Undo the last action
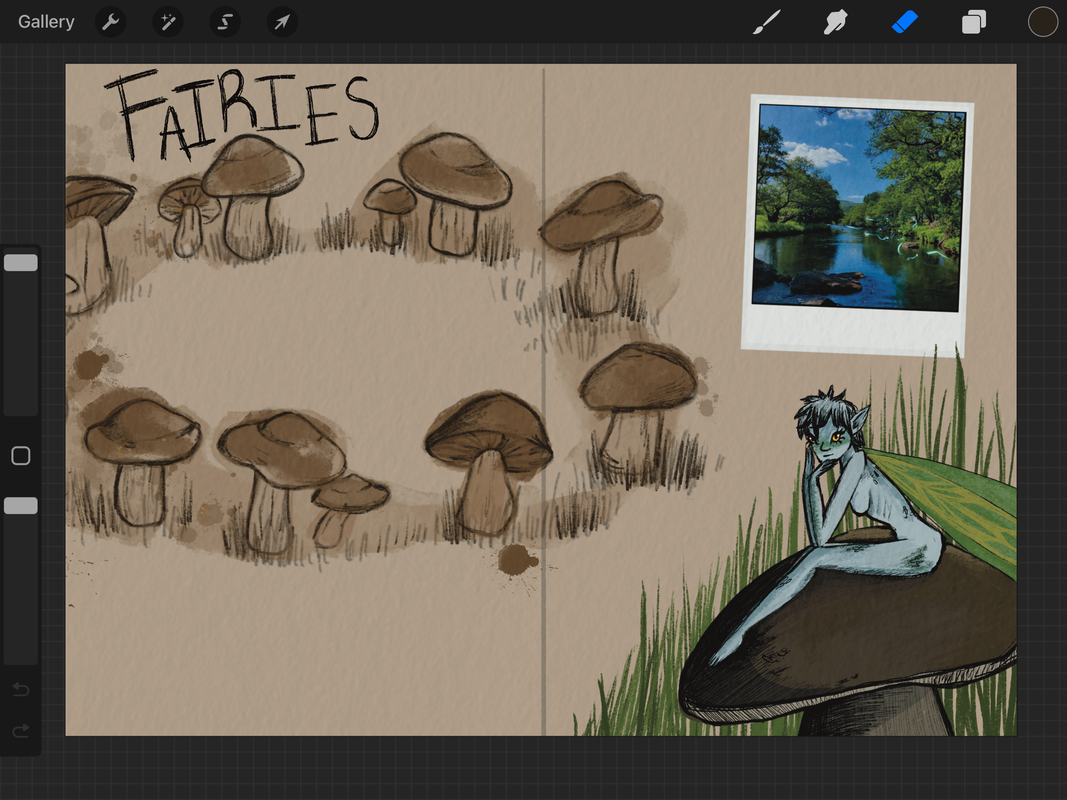Screen dimensions: 1067x800 click(20, 690)
